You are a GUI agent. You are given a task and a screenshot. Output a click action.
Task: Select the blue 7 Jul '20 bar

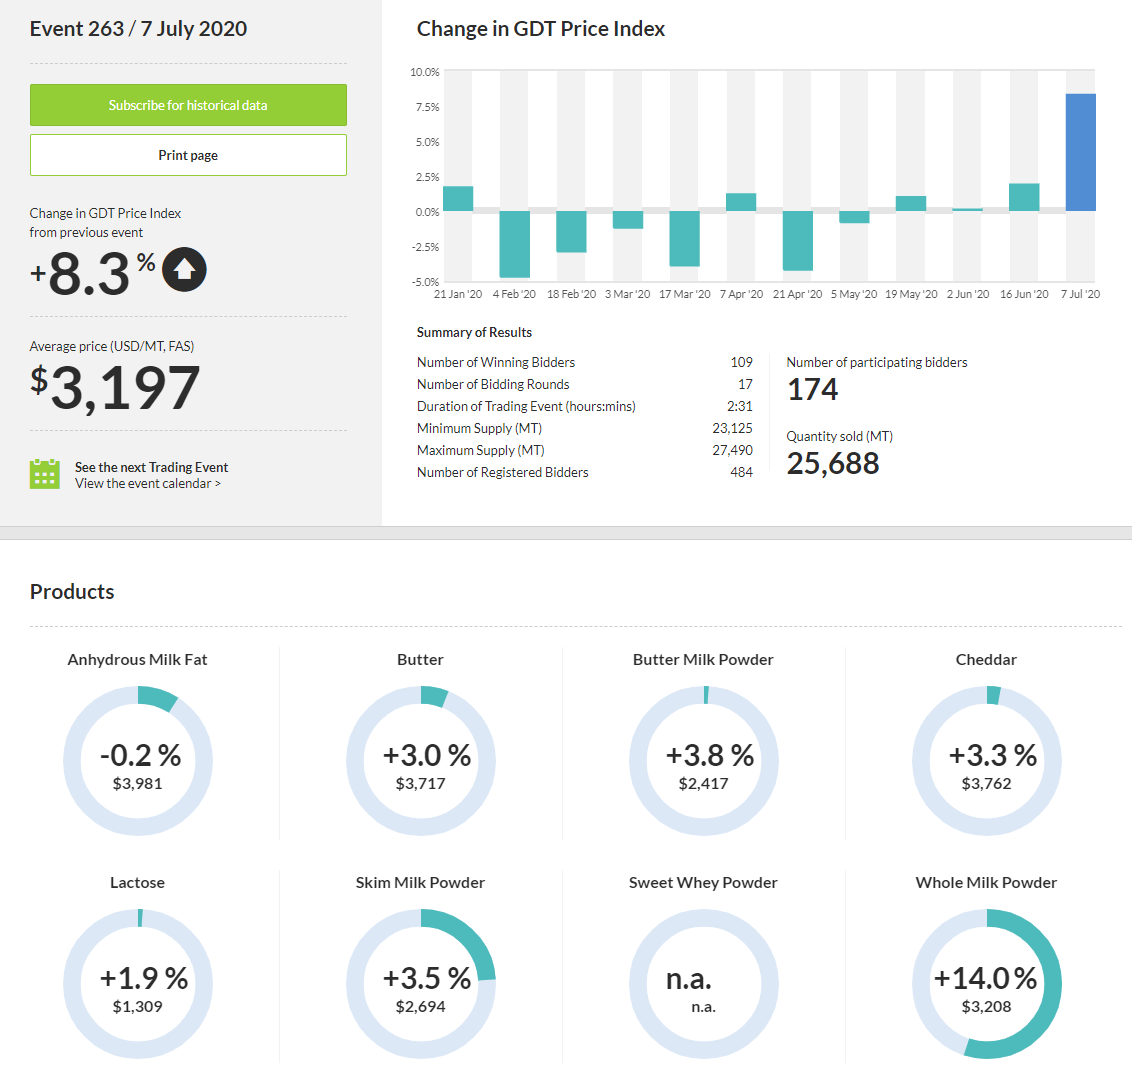pyautogui.click(x=1080, y=152)
